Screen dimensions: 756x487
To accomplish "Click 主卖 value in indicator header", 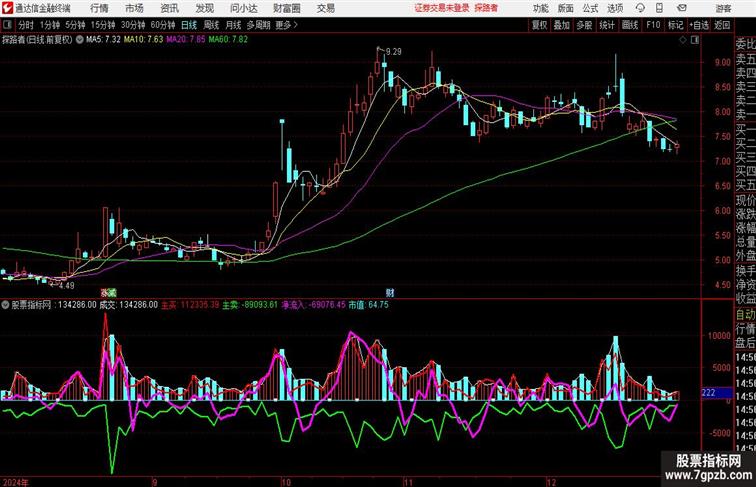I will click(x=250, y=305).
